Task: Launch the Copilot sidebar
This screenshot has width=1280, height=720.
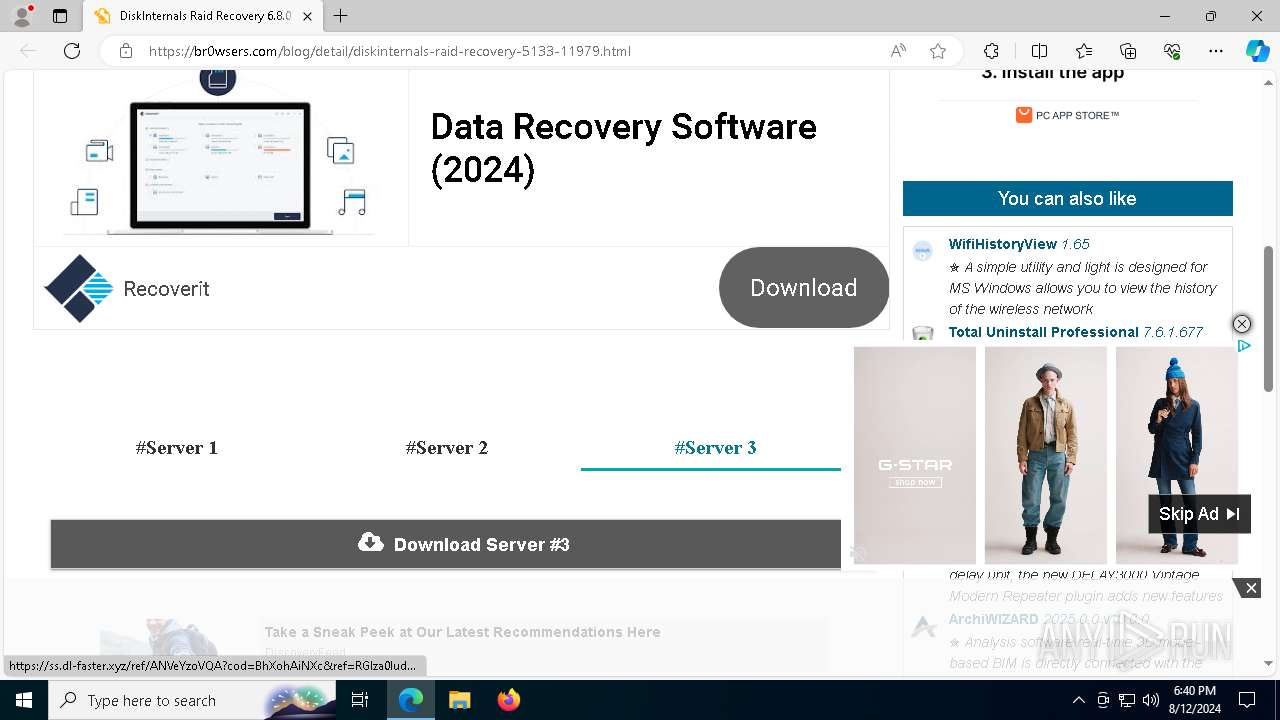Action: click(x=1257, y=51)
